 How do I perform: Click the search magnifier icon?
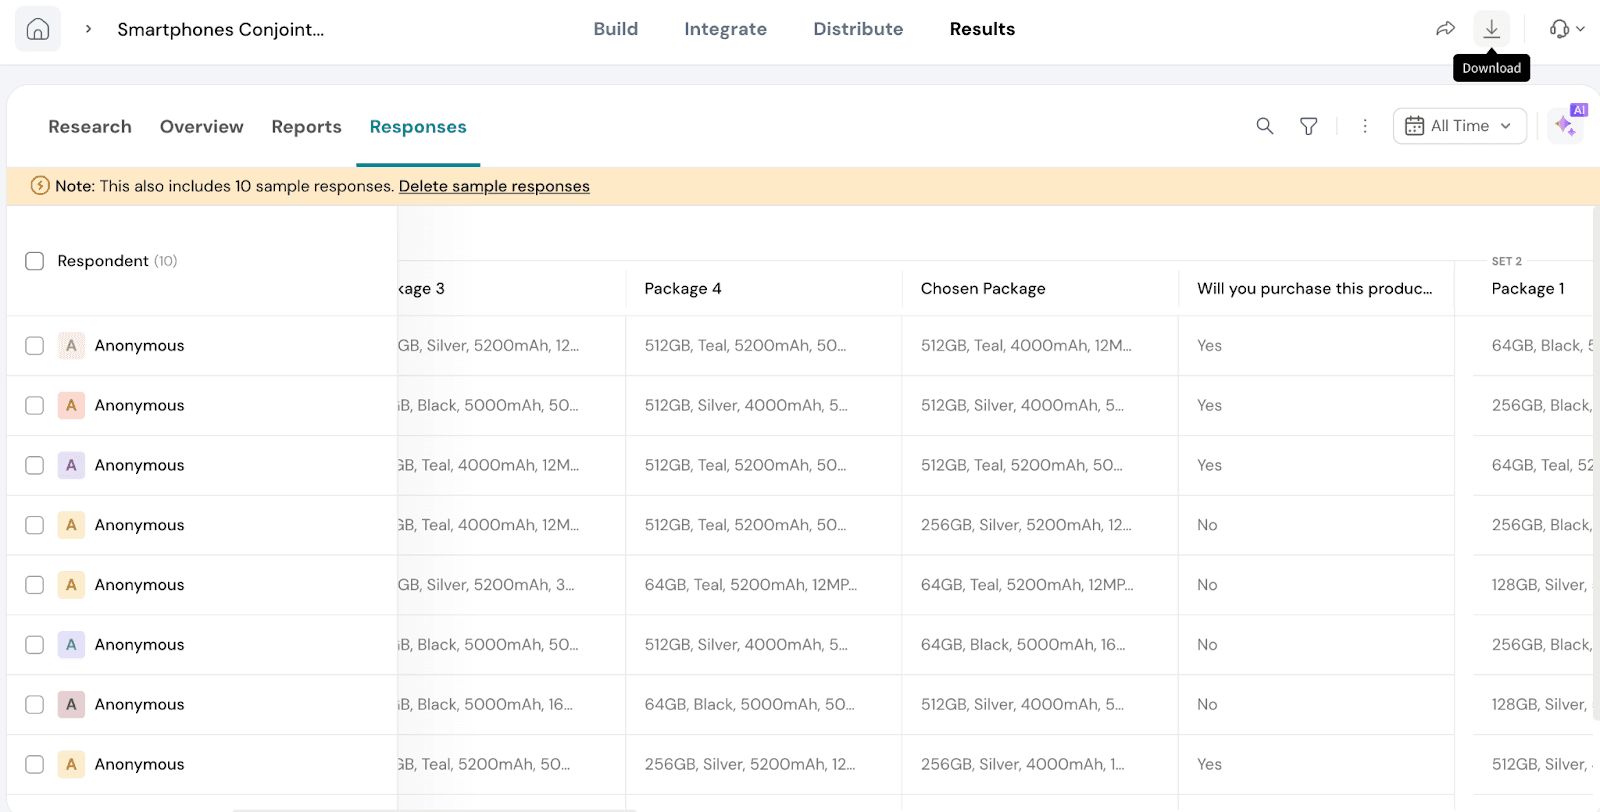pos(1265,126)
